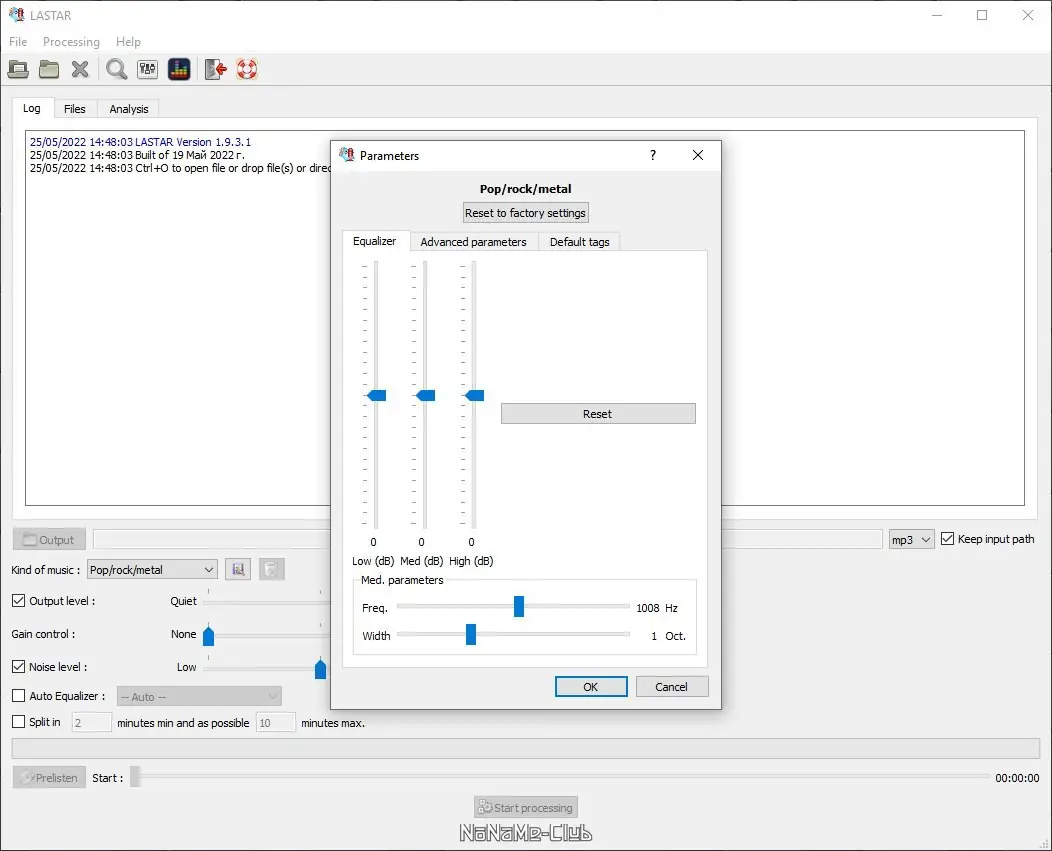This screenshot has height=851, width=1052.
Task: Click the lifebuoy help icon
Action: click(247, 69)
